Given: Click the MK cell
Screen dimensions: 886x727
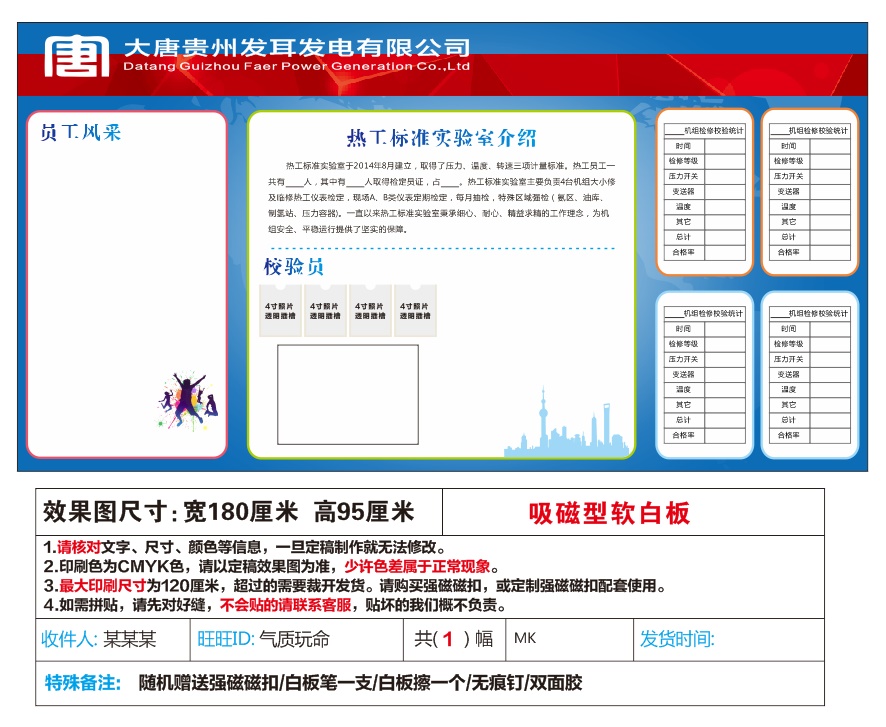Looking at the screenshot, I should (569, 639).
